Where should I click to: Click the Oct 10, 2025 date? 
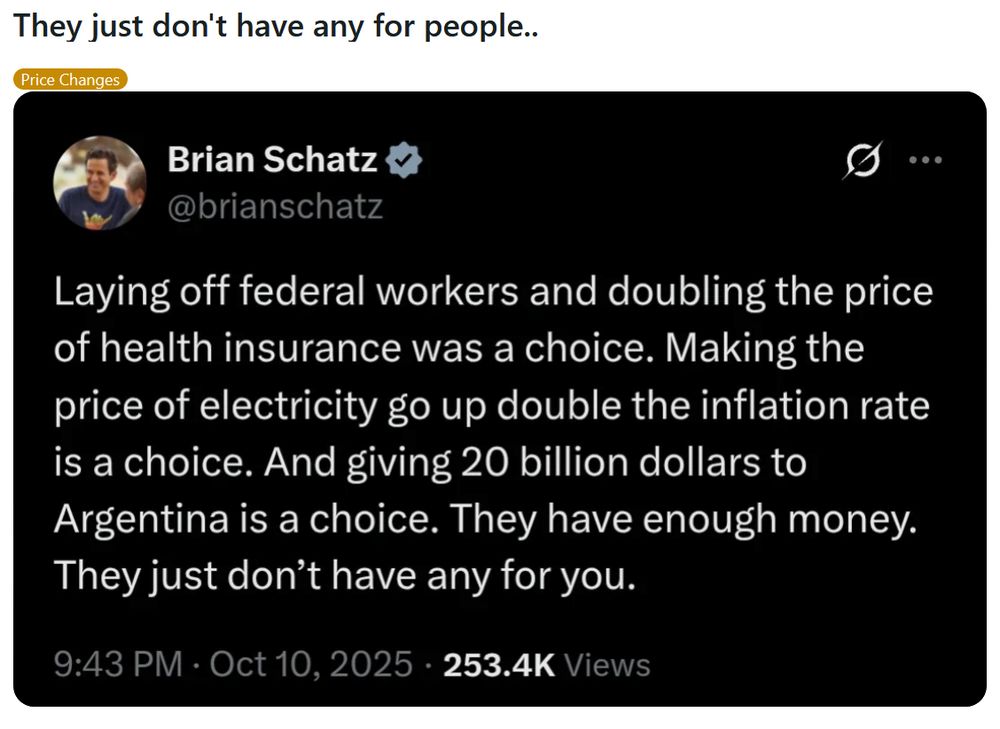(x=311, y=665)
